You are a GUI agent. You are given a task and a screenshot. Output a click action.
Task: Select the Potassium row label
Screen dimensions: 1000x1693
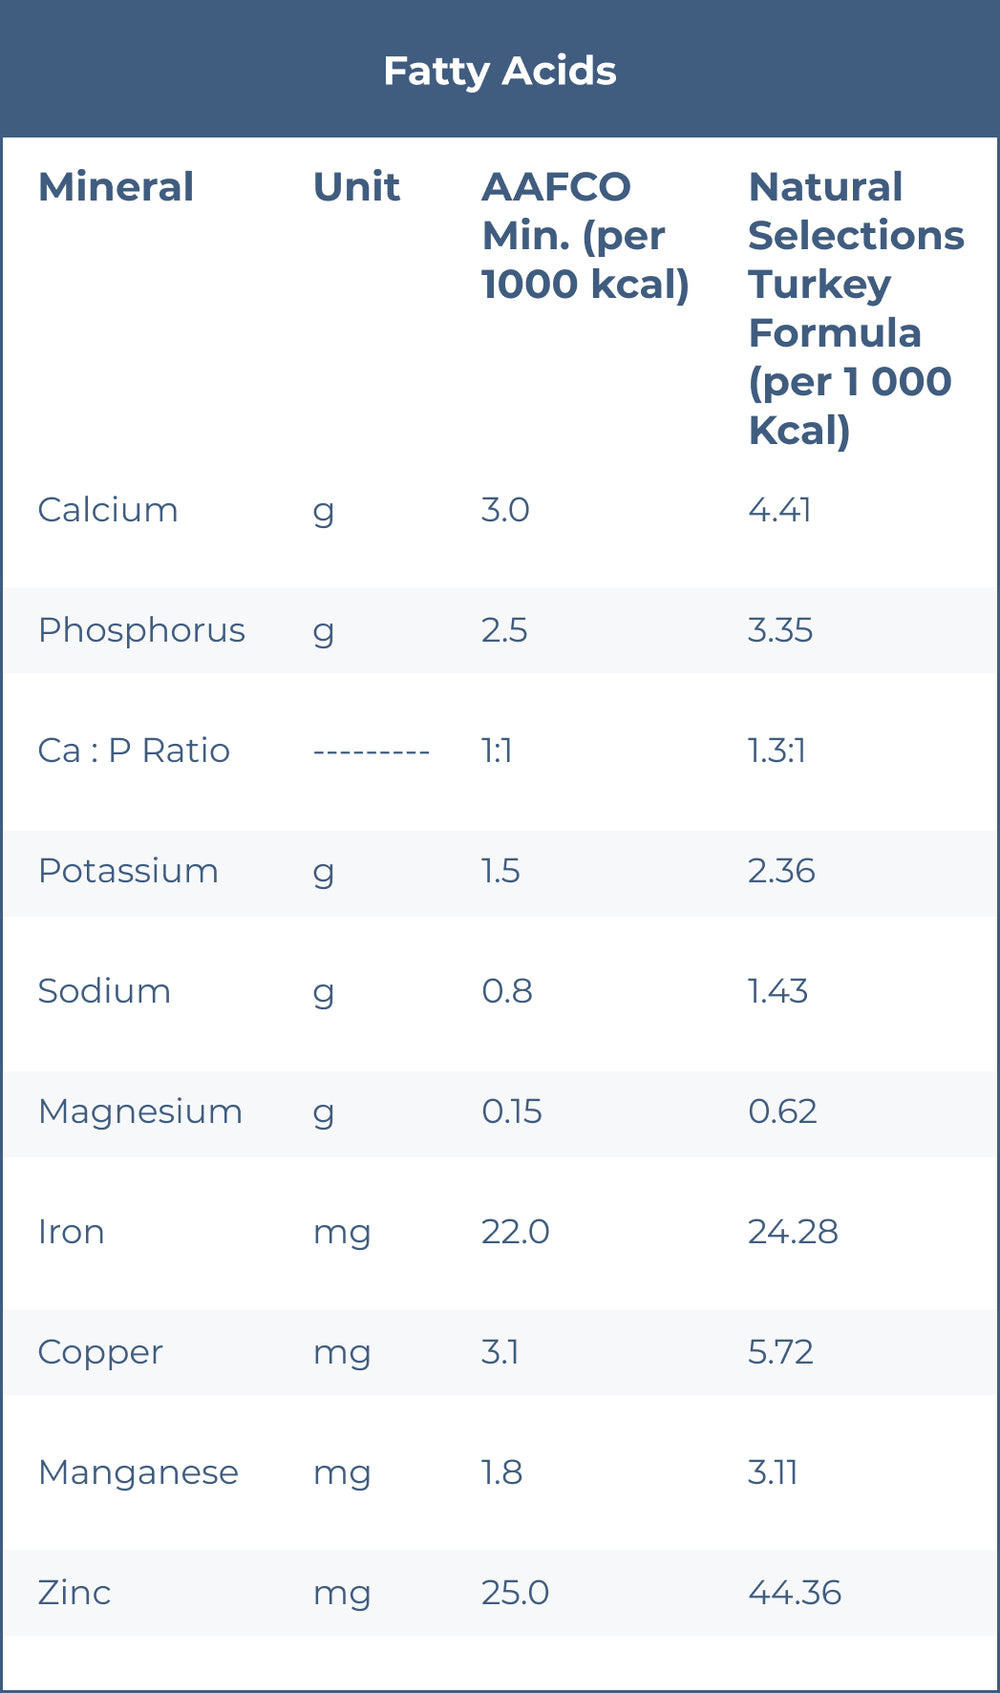point(128,871)
